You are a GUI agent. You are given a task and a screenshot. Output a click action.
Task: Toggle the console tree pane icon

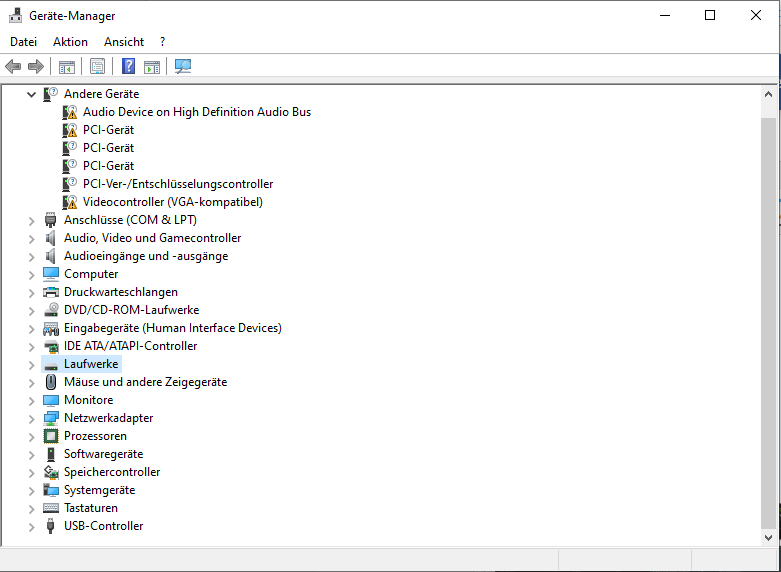[67, 66]
